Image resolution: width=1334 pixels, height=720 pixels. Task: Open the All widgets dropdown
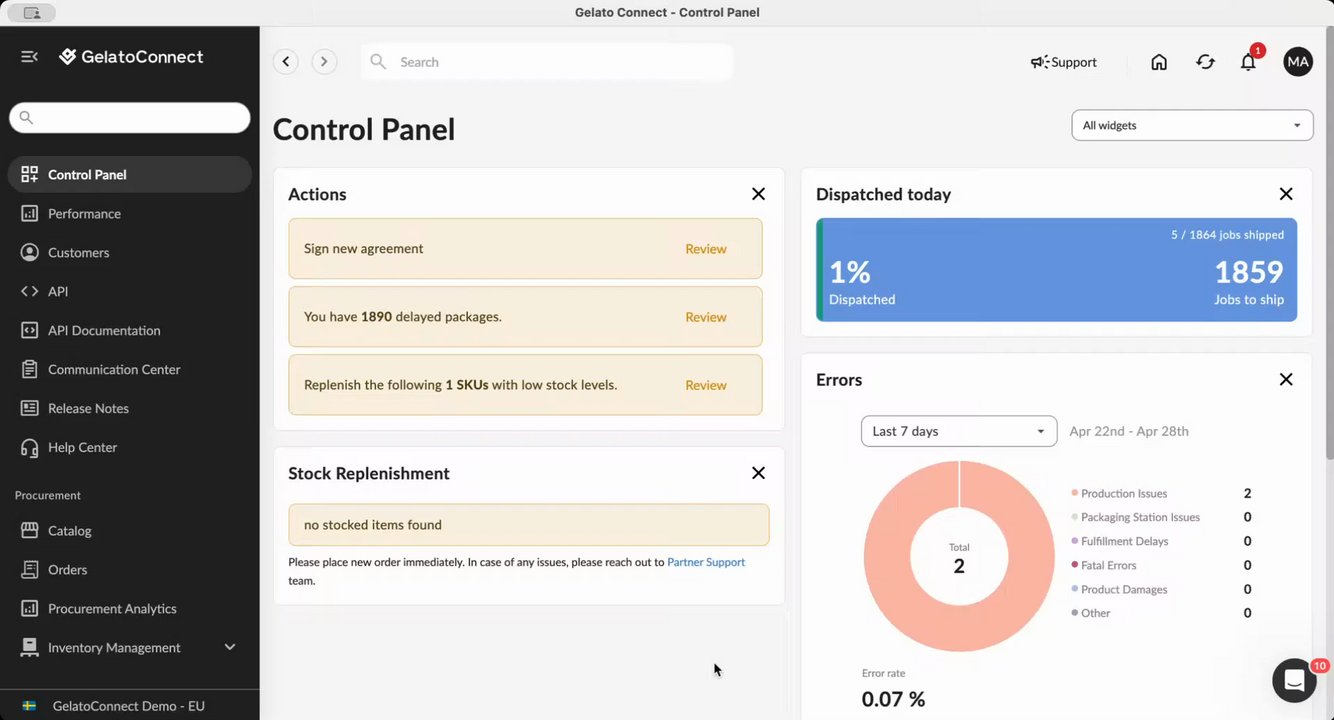[x=1192, y=125]
